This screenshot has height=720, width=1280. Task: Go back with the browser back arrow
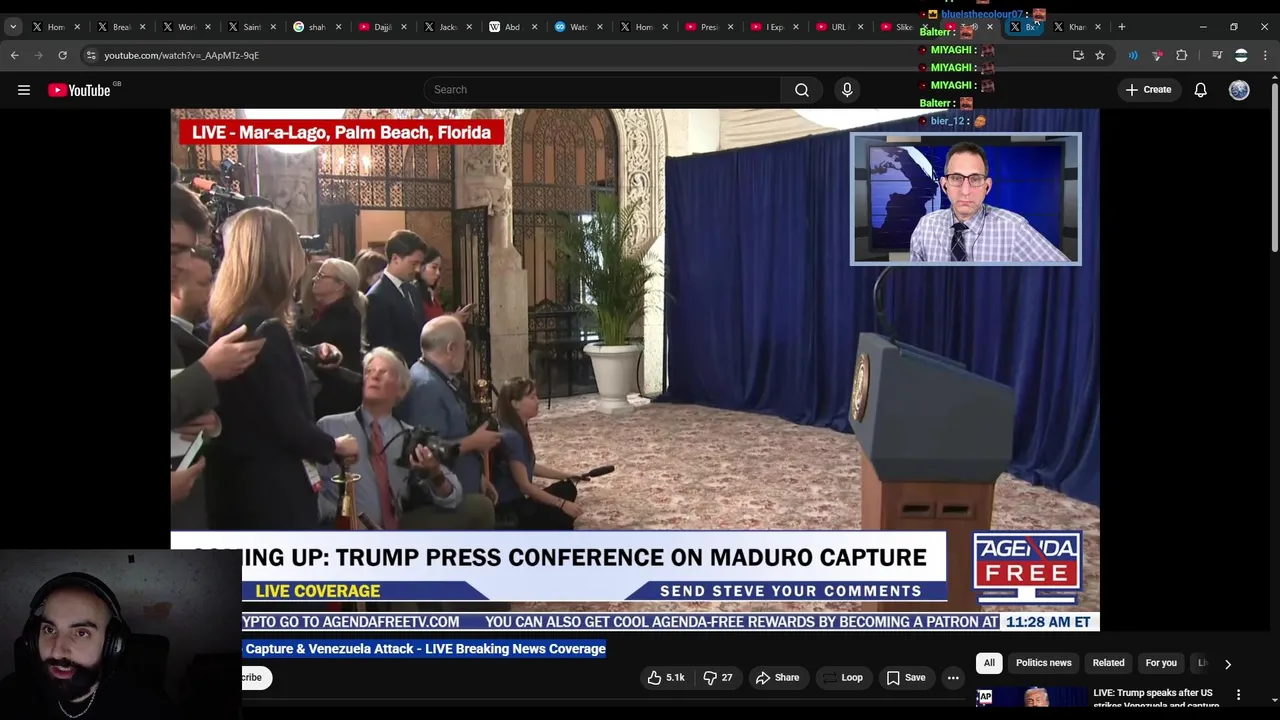[14, 55]
